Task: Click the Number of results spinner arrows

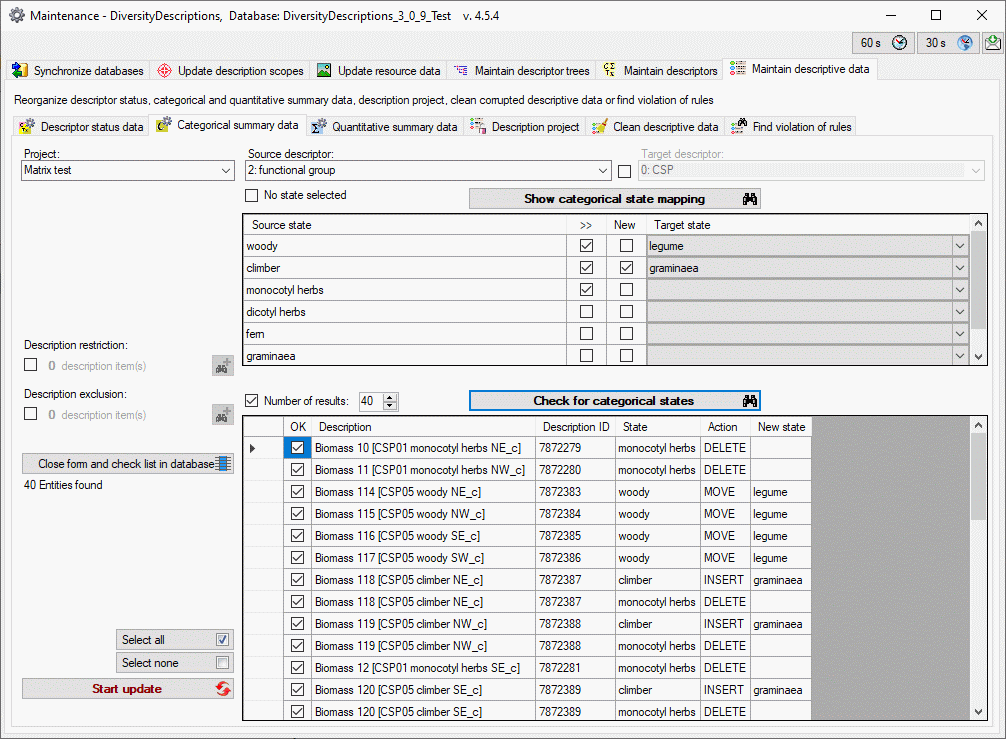Action: pyautogui.click(x=390, y=401)
